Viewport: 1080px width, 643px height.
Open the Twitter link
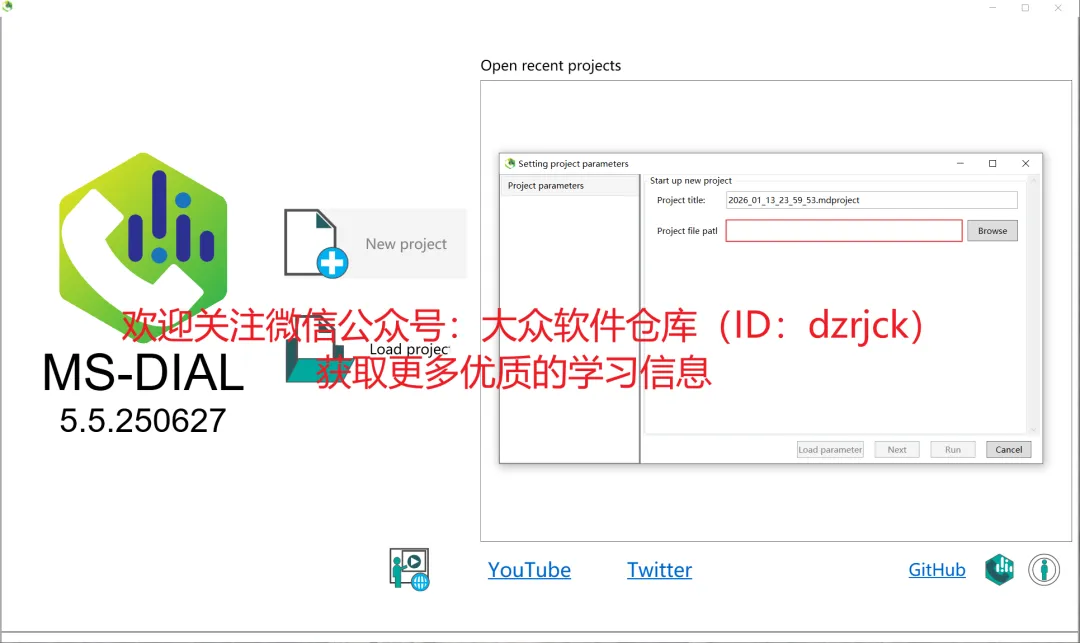pos(659,570)
